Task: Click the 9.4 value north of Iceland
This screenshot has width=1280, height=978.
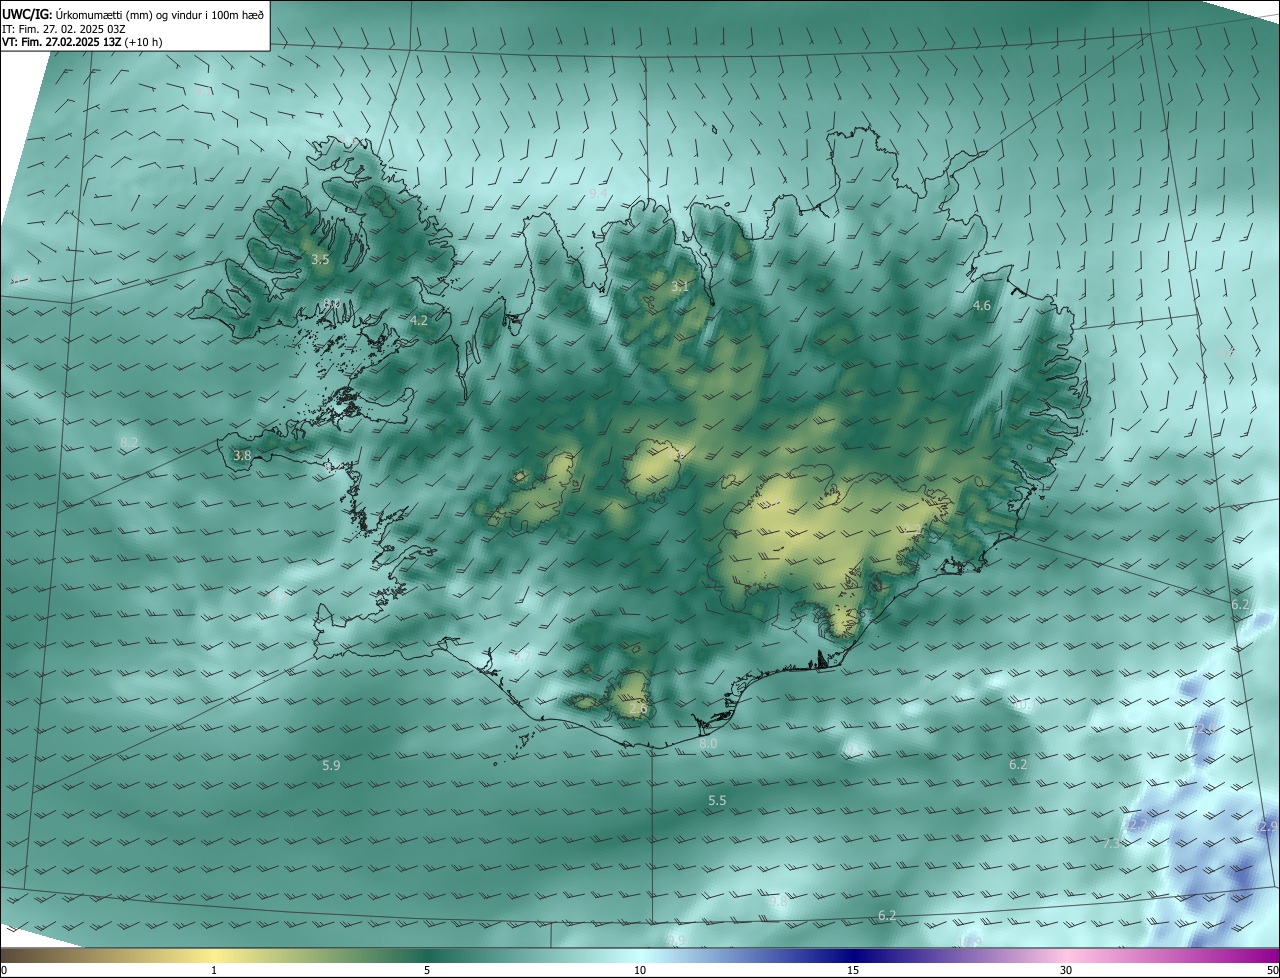Action: [x=598, y=193]
